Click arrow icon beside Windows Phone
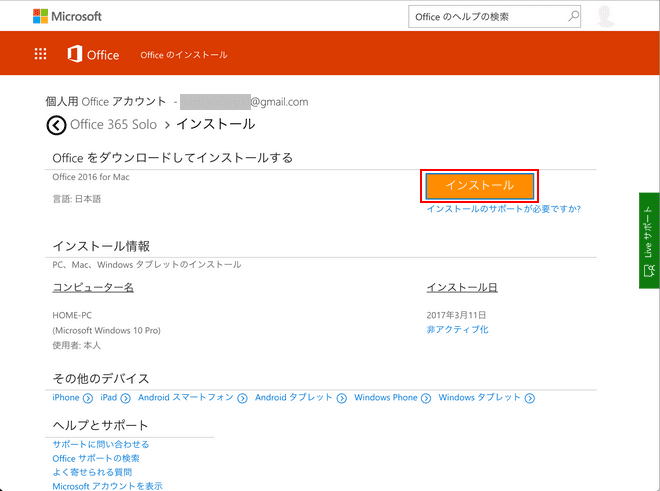660x491 pixels. point(426,398)
